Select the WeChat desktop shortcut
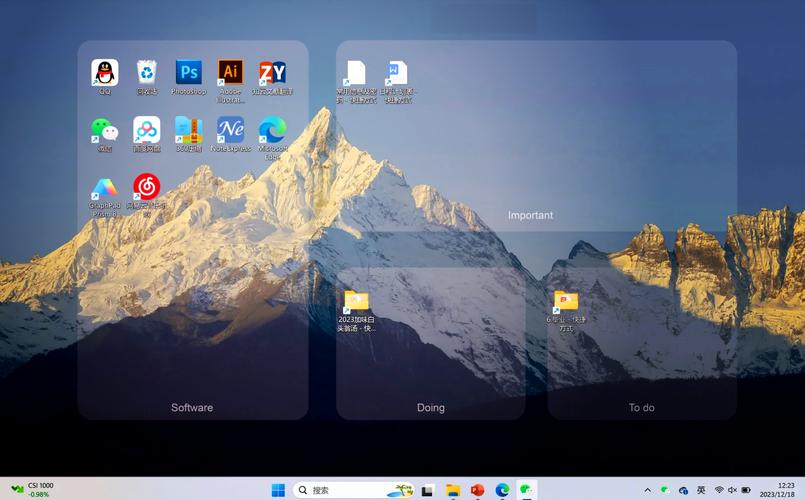Image resolution: width=805 pixels, height=500 pixels. point(105,130)
